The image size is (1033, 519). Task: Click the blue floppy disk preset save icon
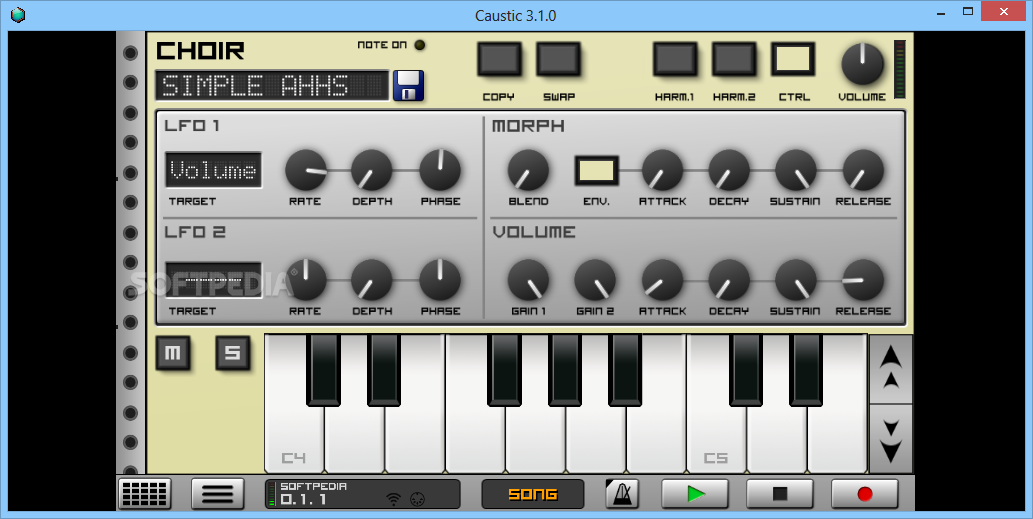click(408, 86)
